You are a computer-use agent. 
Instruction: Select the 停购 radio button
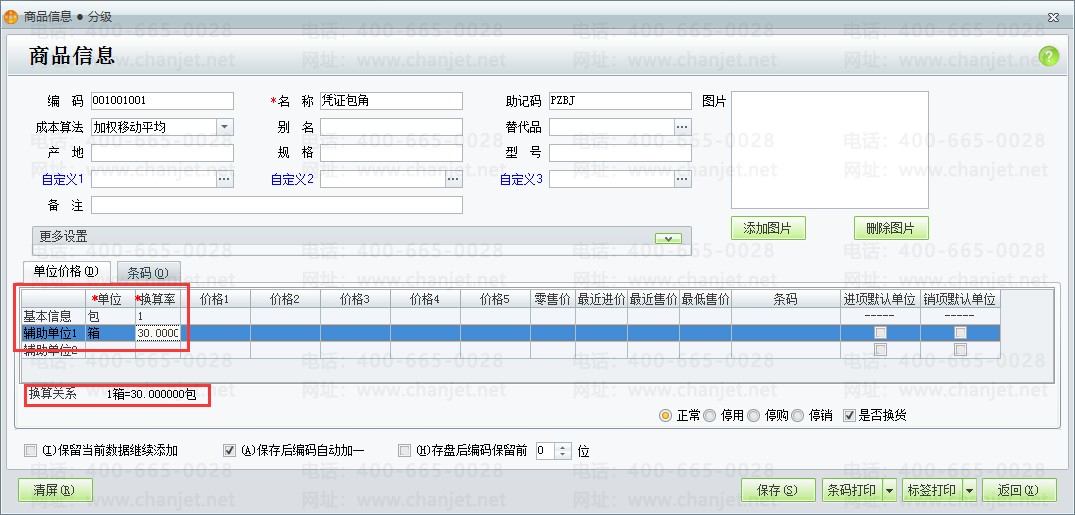coord(754,416)
